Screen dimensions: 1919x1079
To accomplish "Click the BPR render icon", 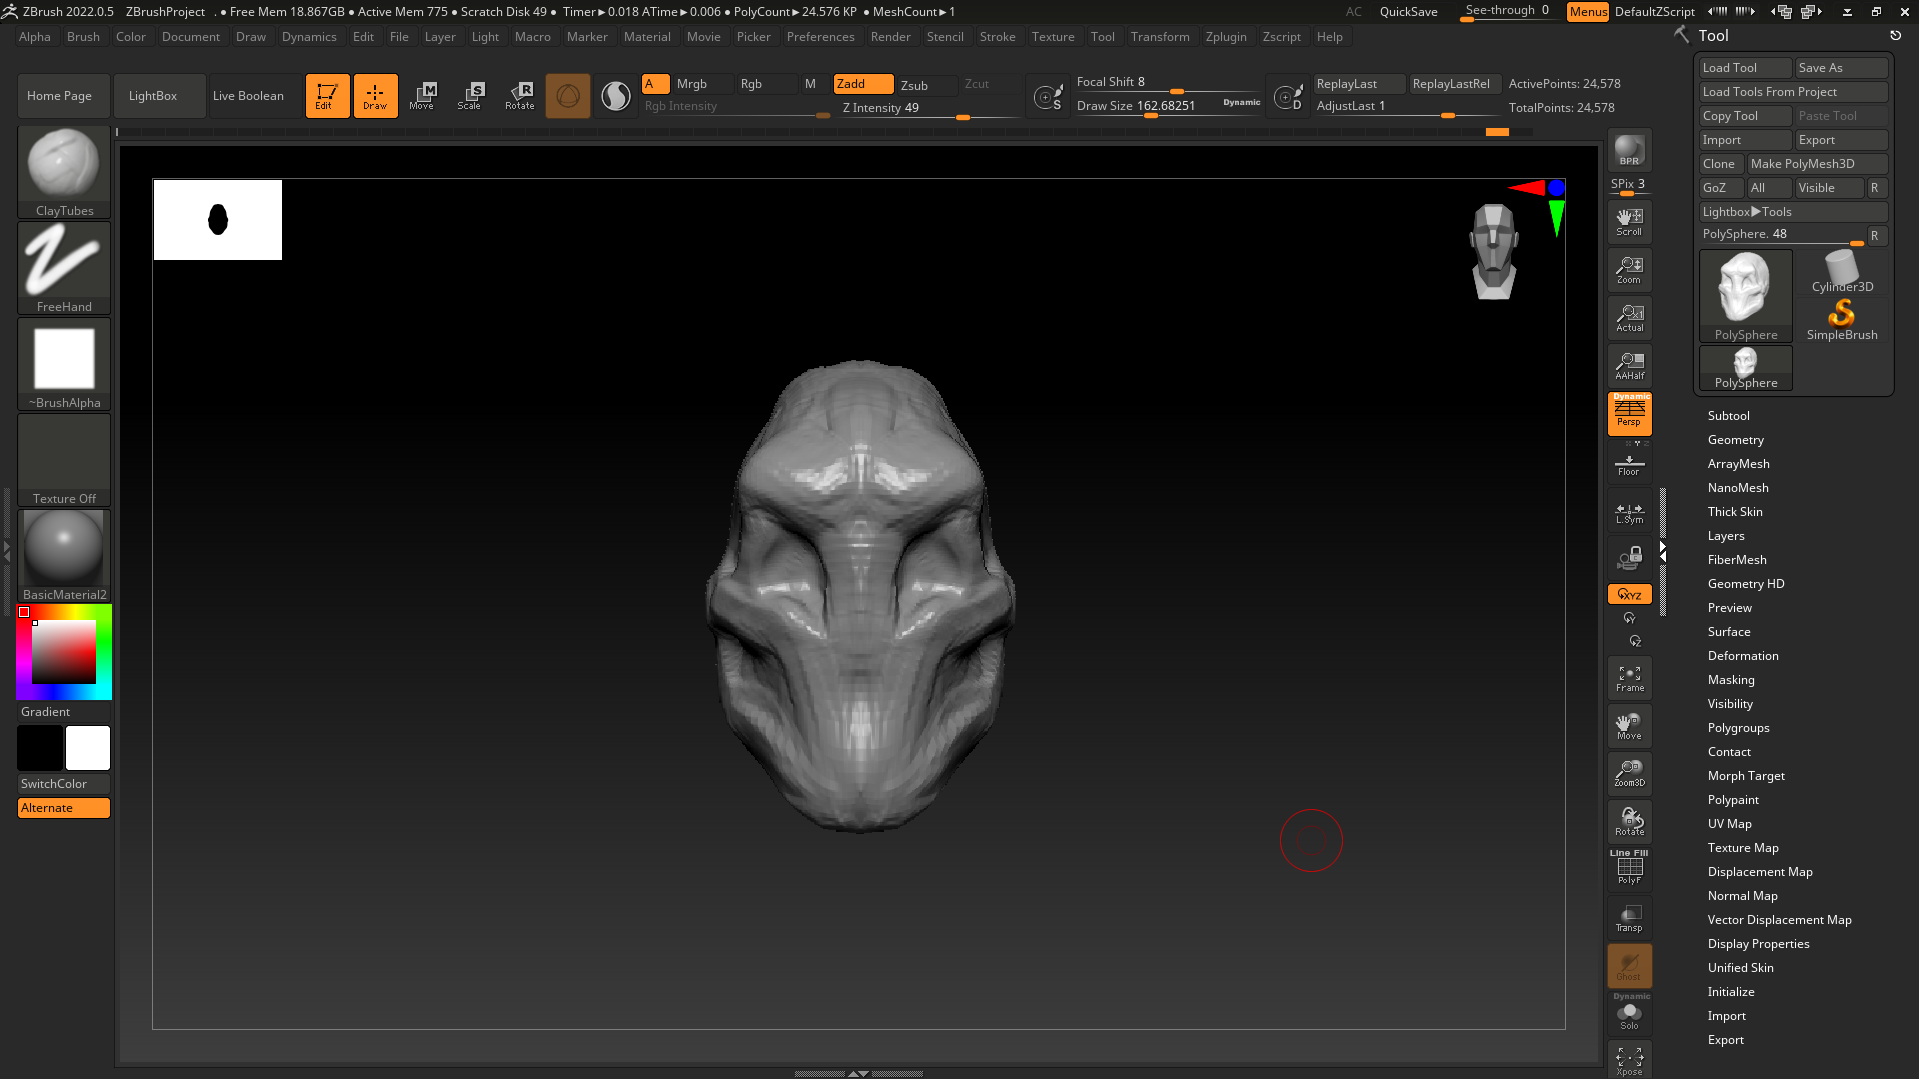I will tap(1629, 150).
